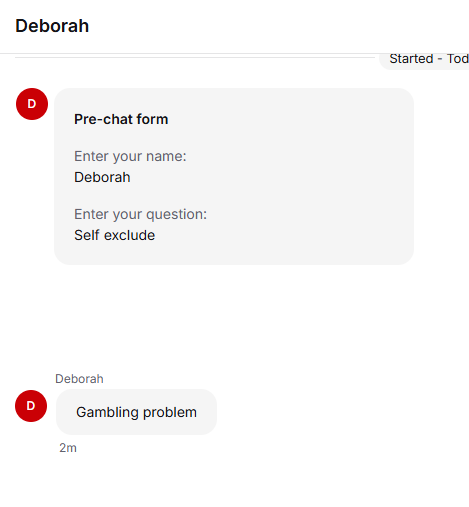Select the Gambling problem message bubble
469x507 pixels.
(x=136, y=412)
